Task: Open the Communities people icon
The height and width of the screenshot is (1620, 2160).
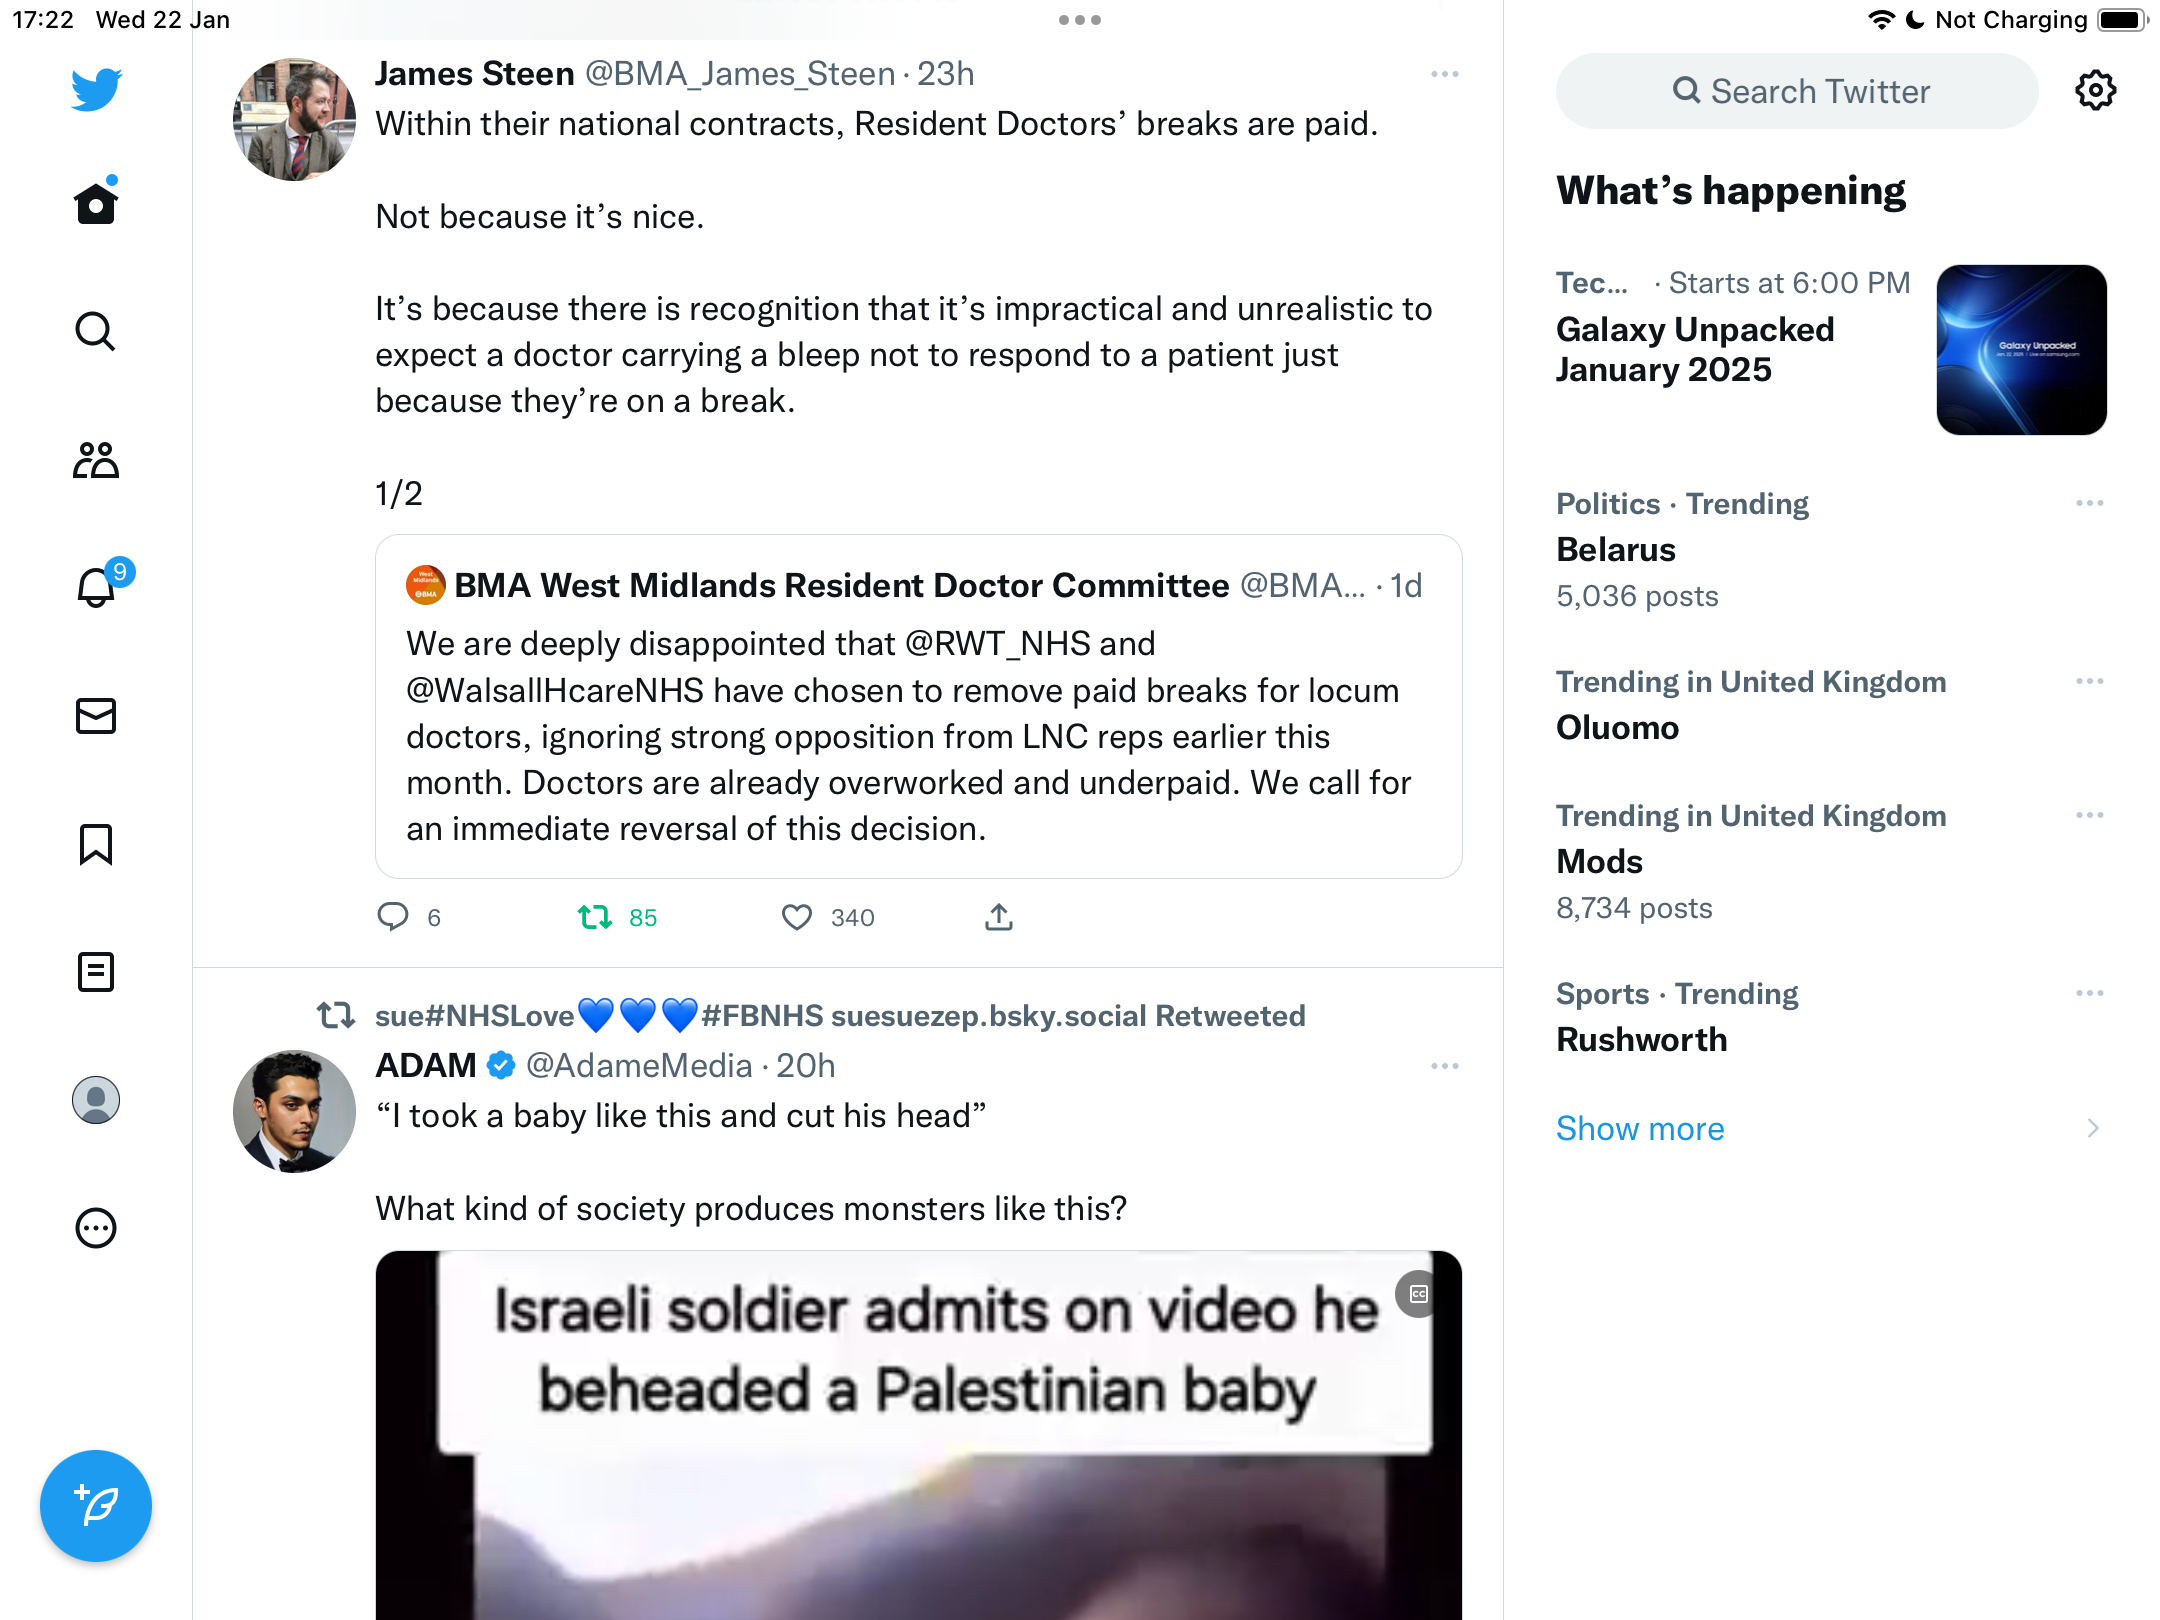Action: coord(96,460)
